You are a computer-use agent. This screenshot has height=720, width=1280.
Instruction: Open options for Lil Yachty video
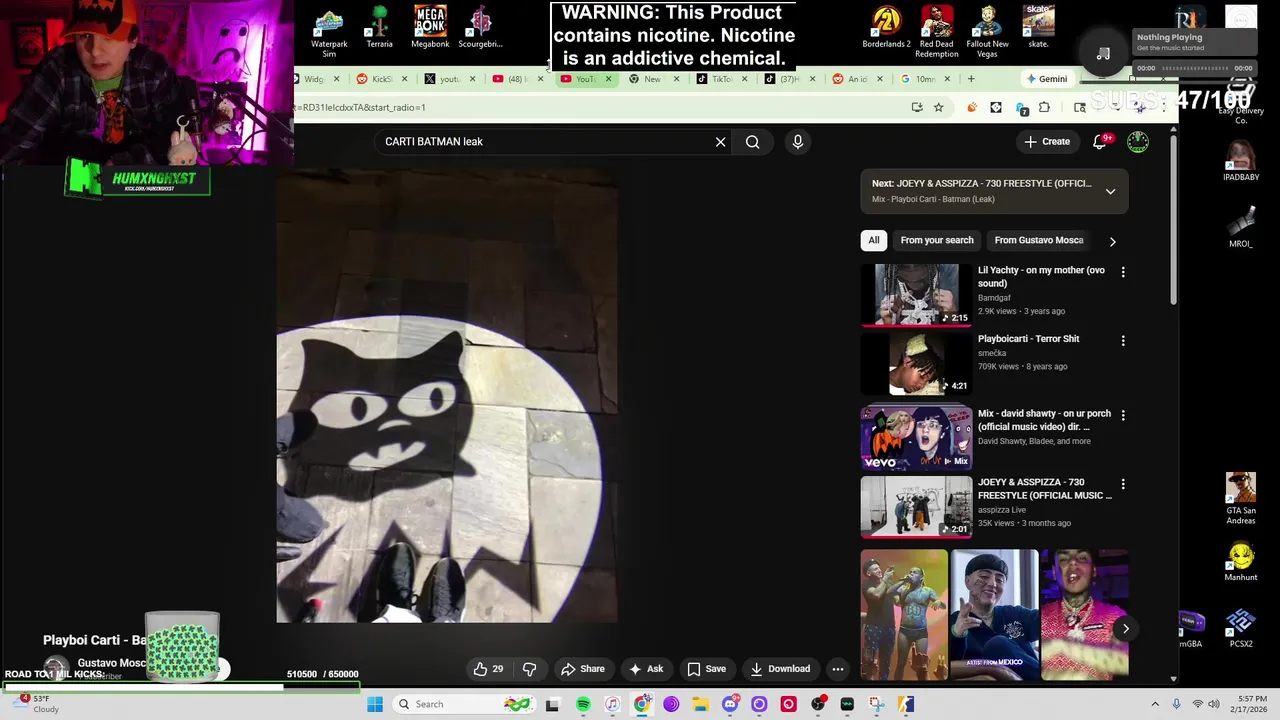[x=1123, y=272]
